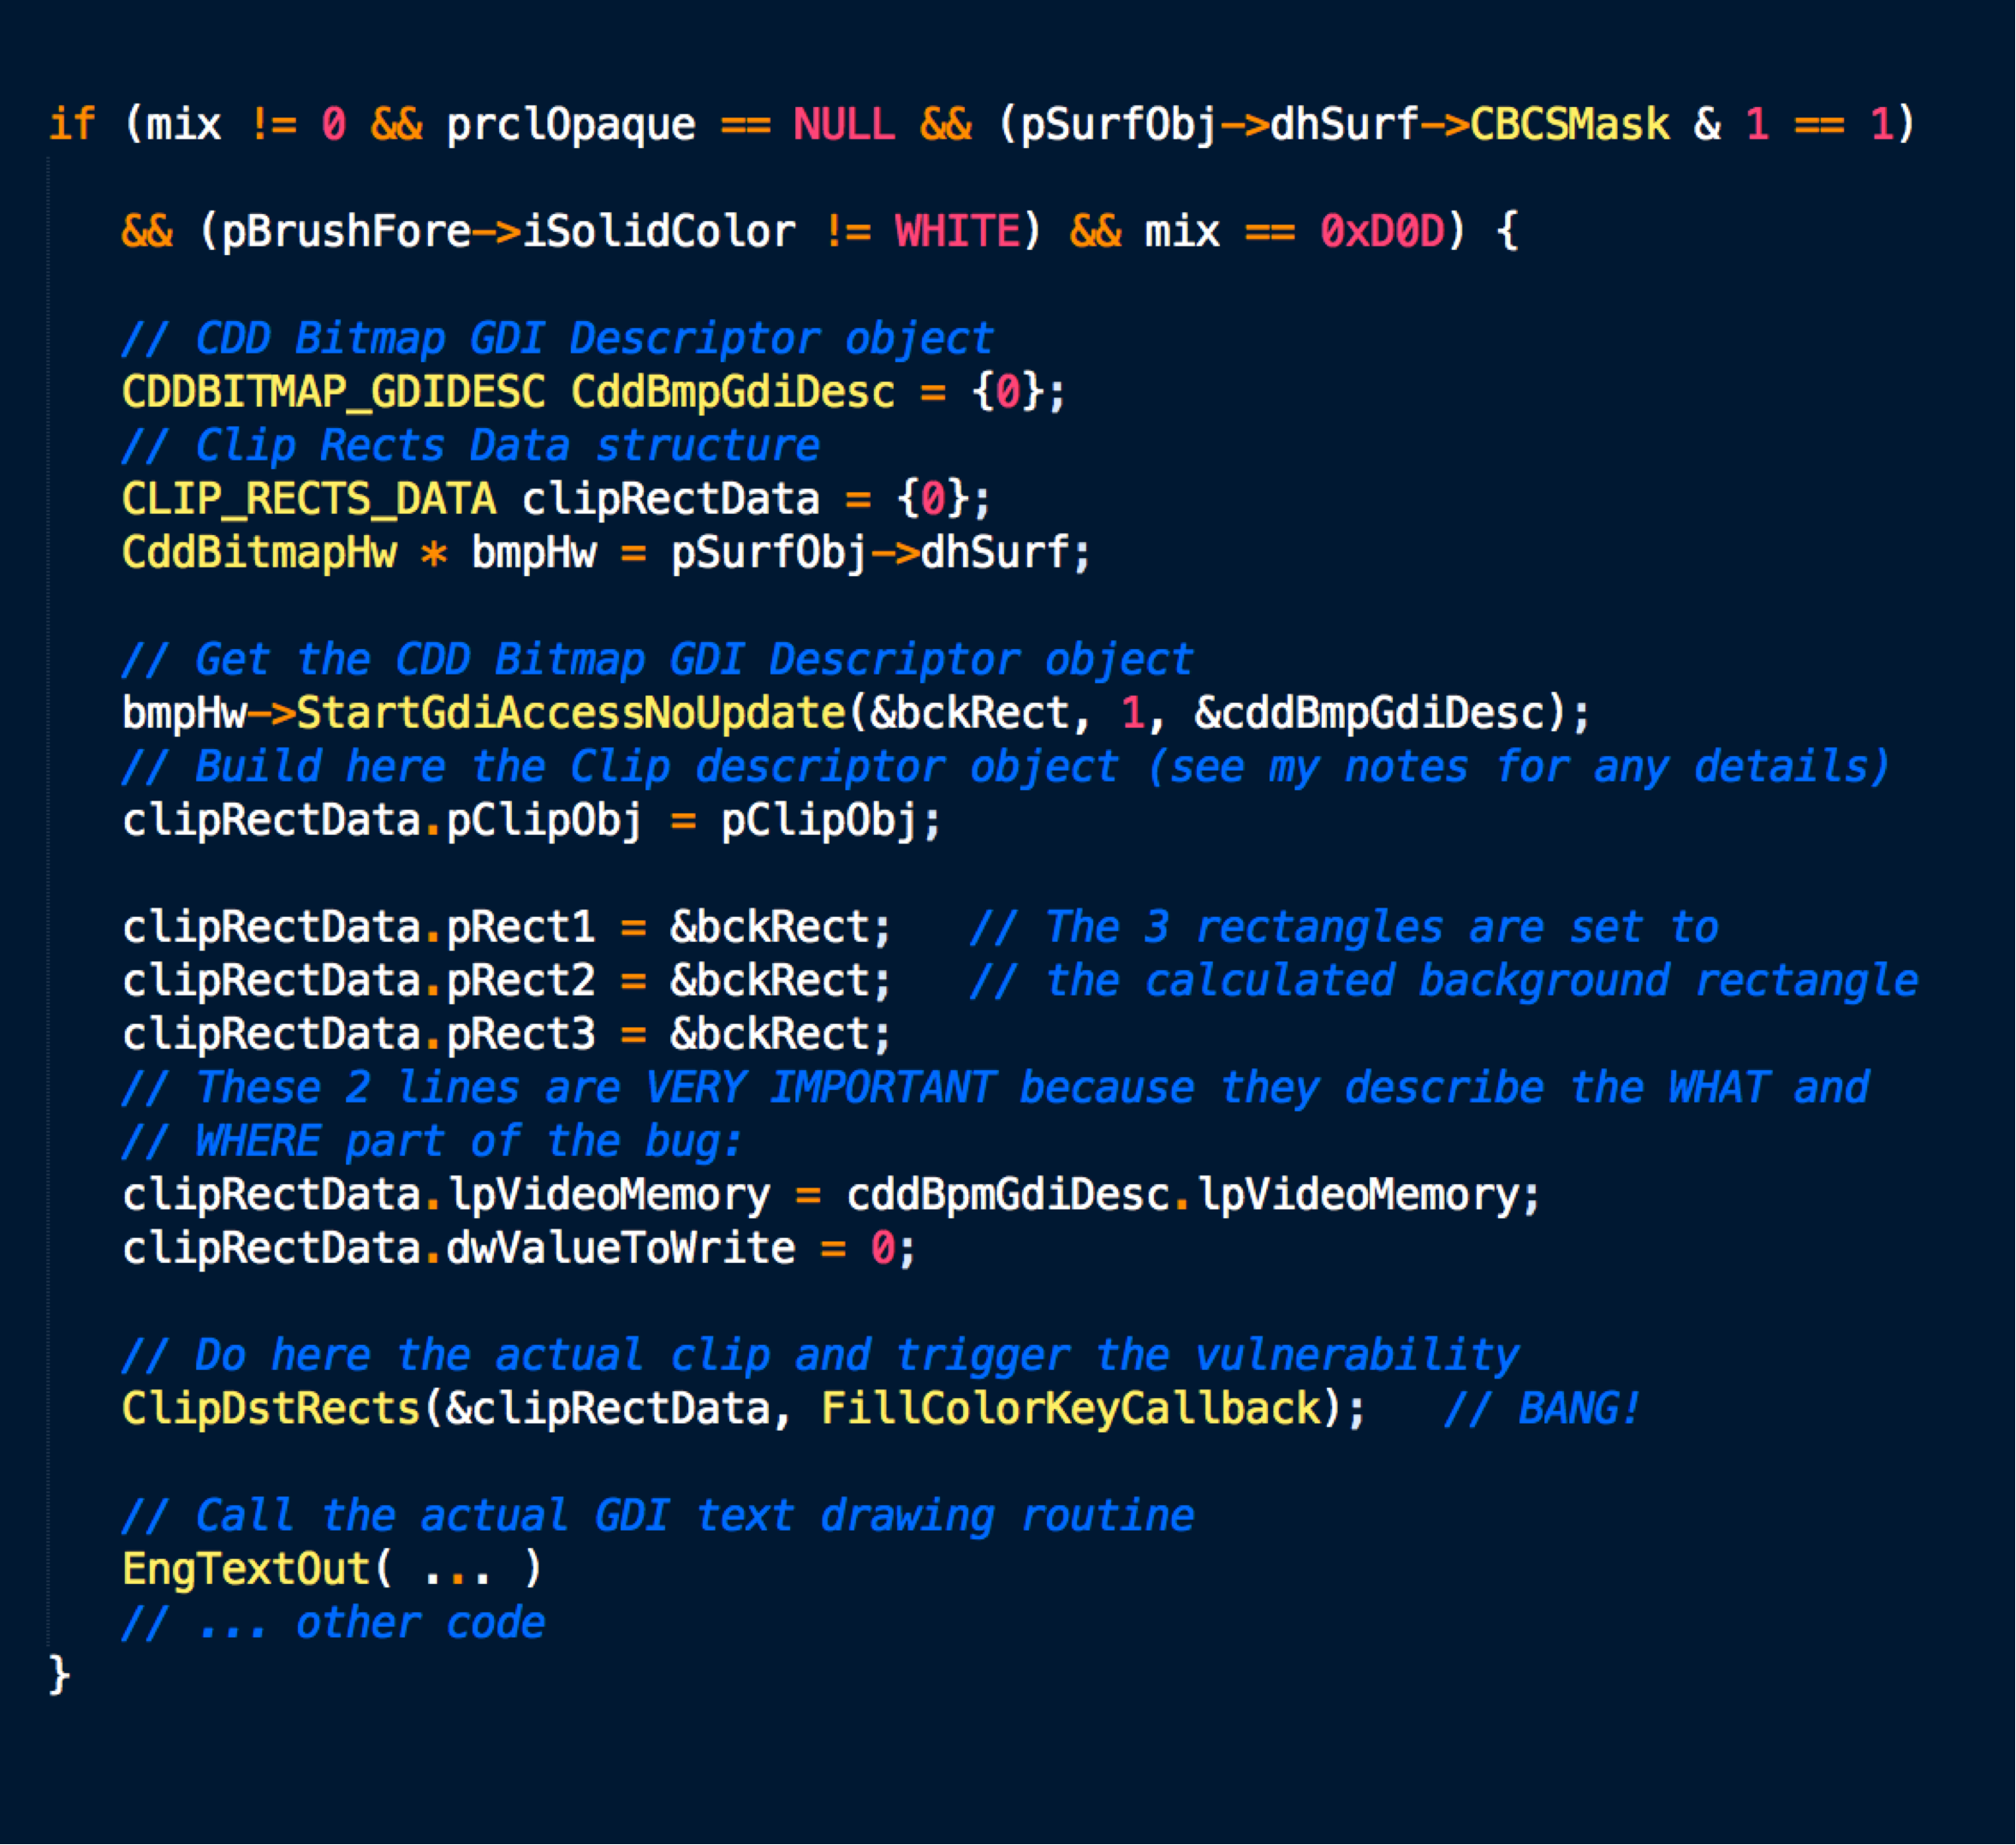Click the CLIP_RECTS_DATA type name
Image resolution: width=2016 pixels, height=1845 pixels.
(x=308, y=499)
